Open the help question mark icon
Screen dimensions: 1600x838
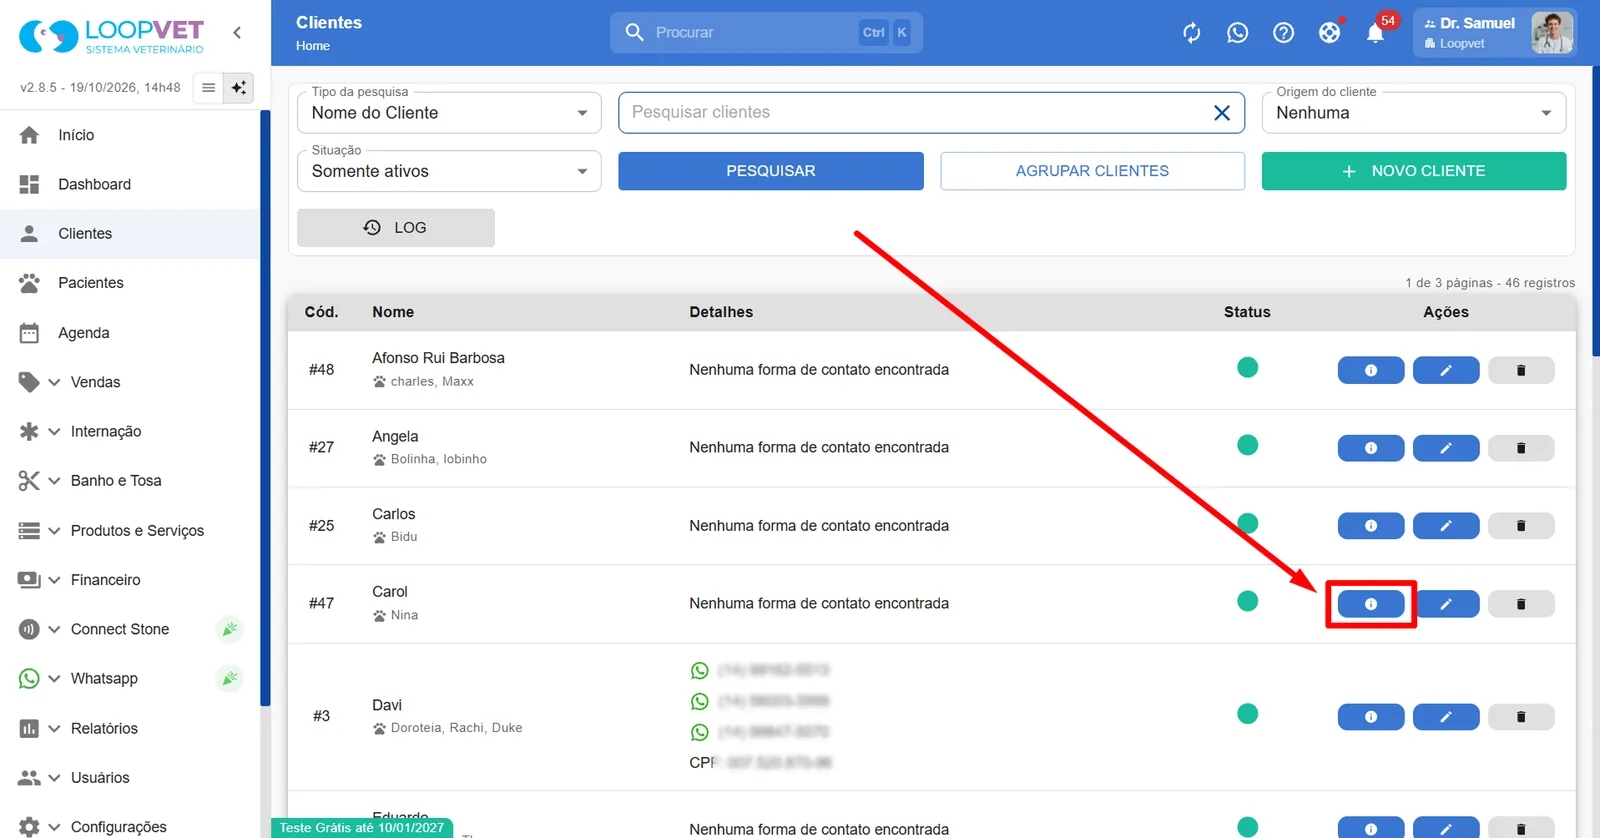click(1284, 33)
